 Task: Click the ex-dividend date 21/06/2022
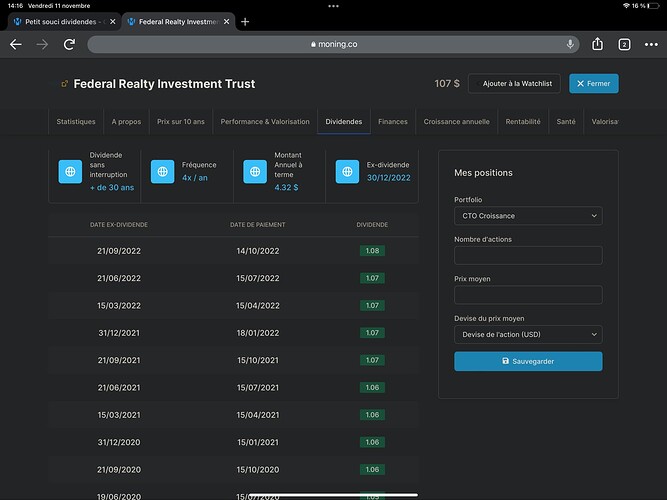(x=119, y=278)
